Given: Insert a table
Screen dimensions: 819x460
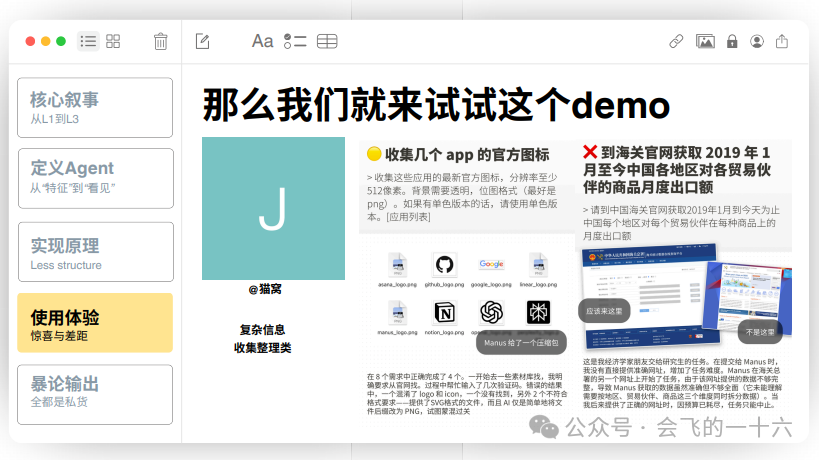Looking at the screenshot, I should click(x=327, y=41).
